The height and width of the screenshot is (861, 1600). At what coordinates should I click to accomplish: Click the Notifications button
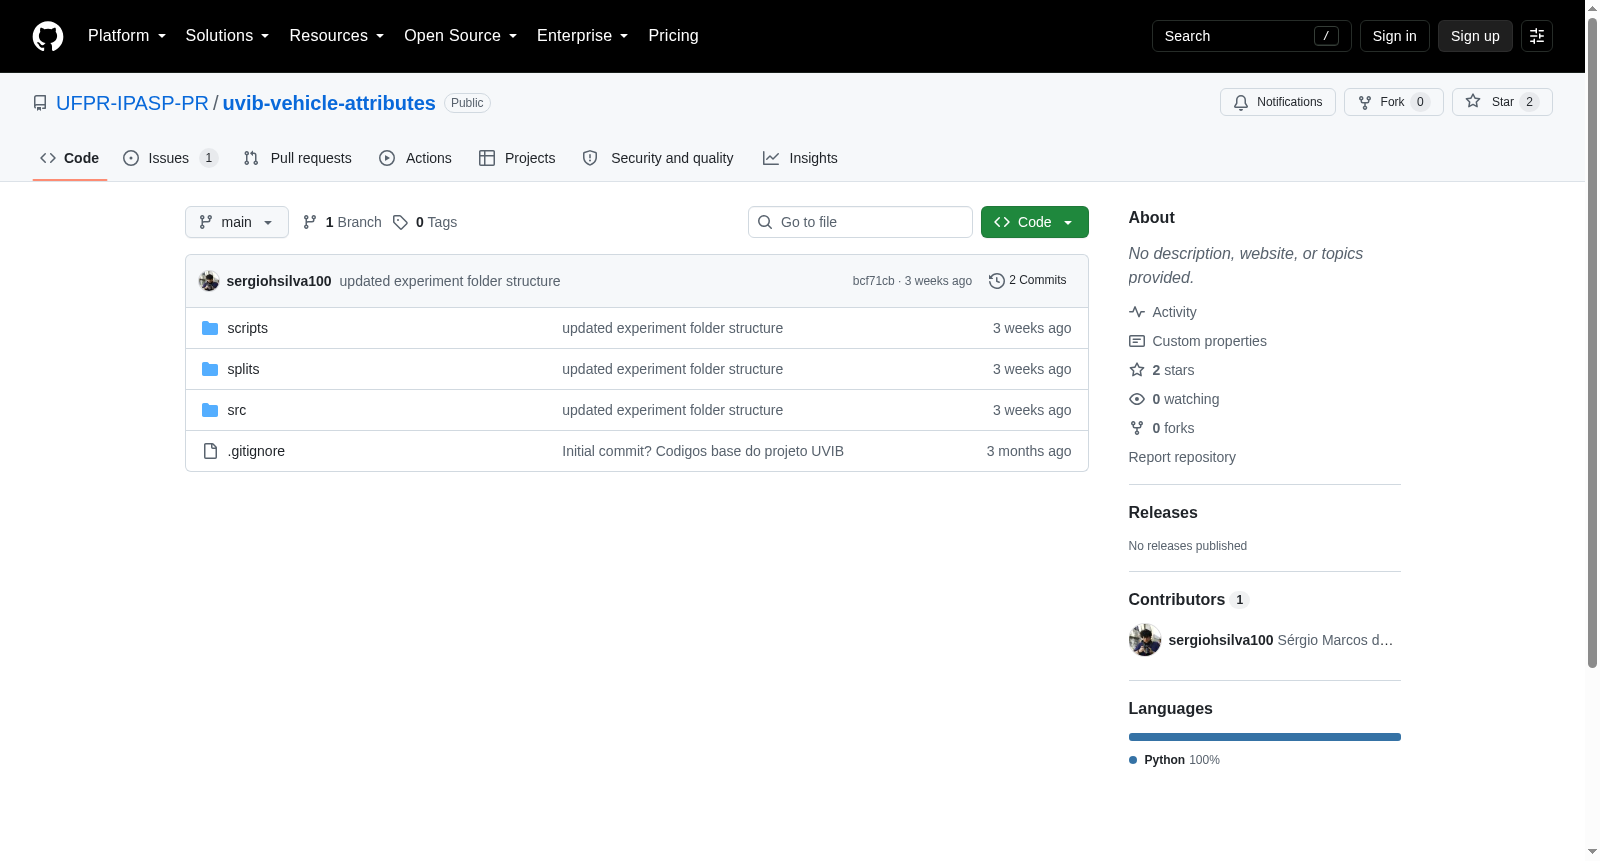1278,102
